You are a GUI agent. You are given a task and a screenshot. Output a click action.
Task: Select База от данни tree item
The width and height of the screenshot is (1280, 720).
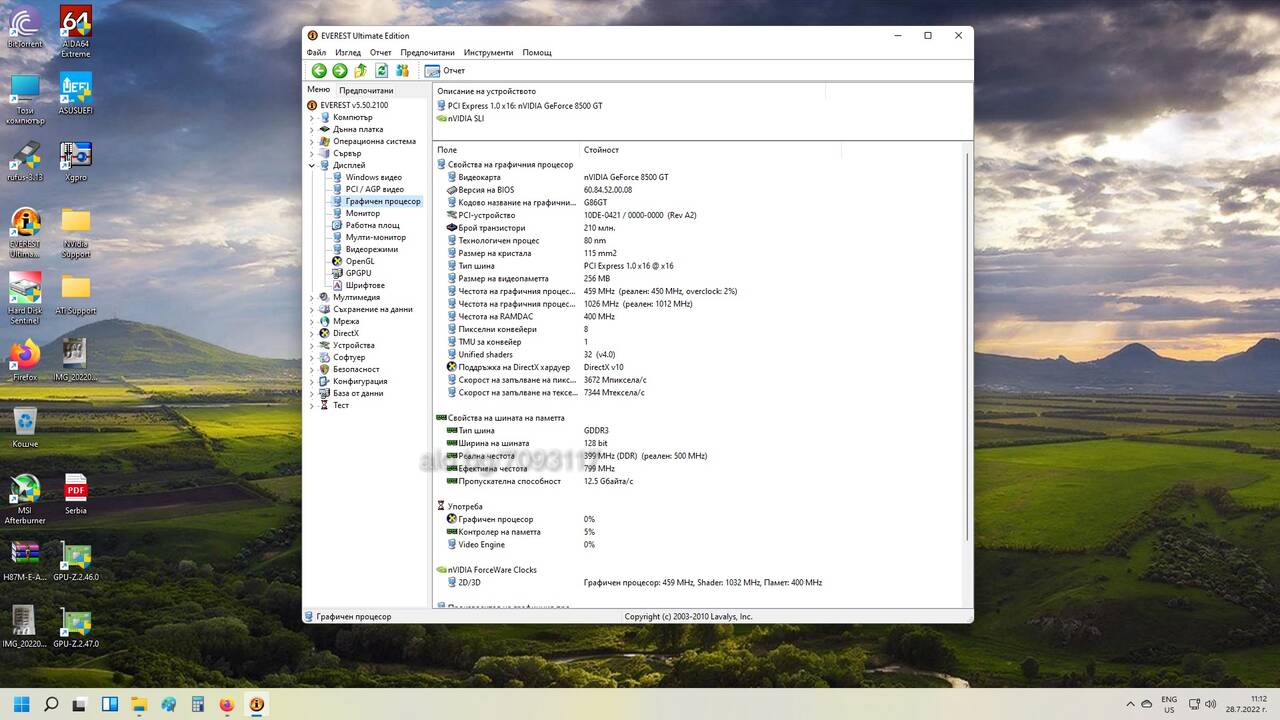[358, 393]
